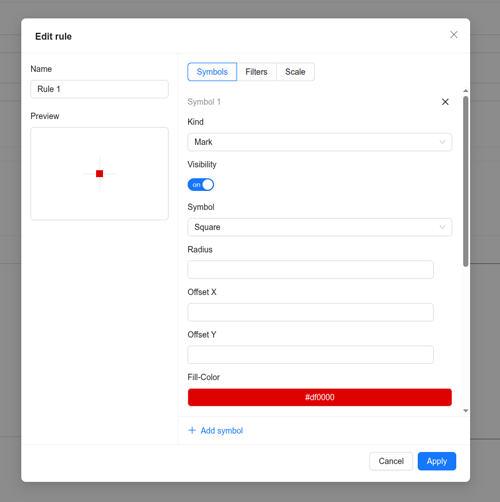Click the Apply button
The width and height of the screenshot is (500, 502).
tap(437, 461)
